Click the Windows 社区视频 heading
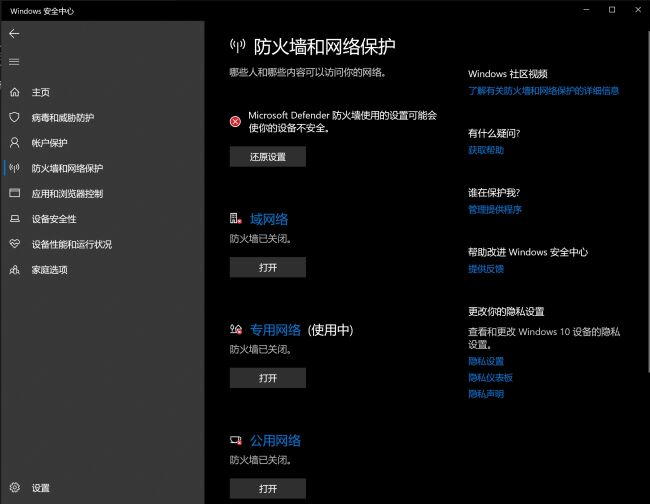 tap(508, 74)
